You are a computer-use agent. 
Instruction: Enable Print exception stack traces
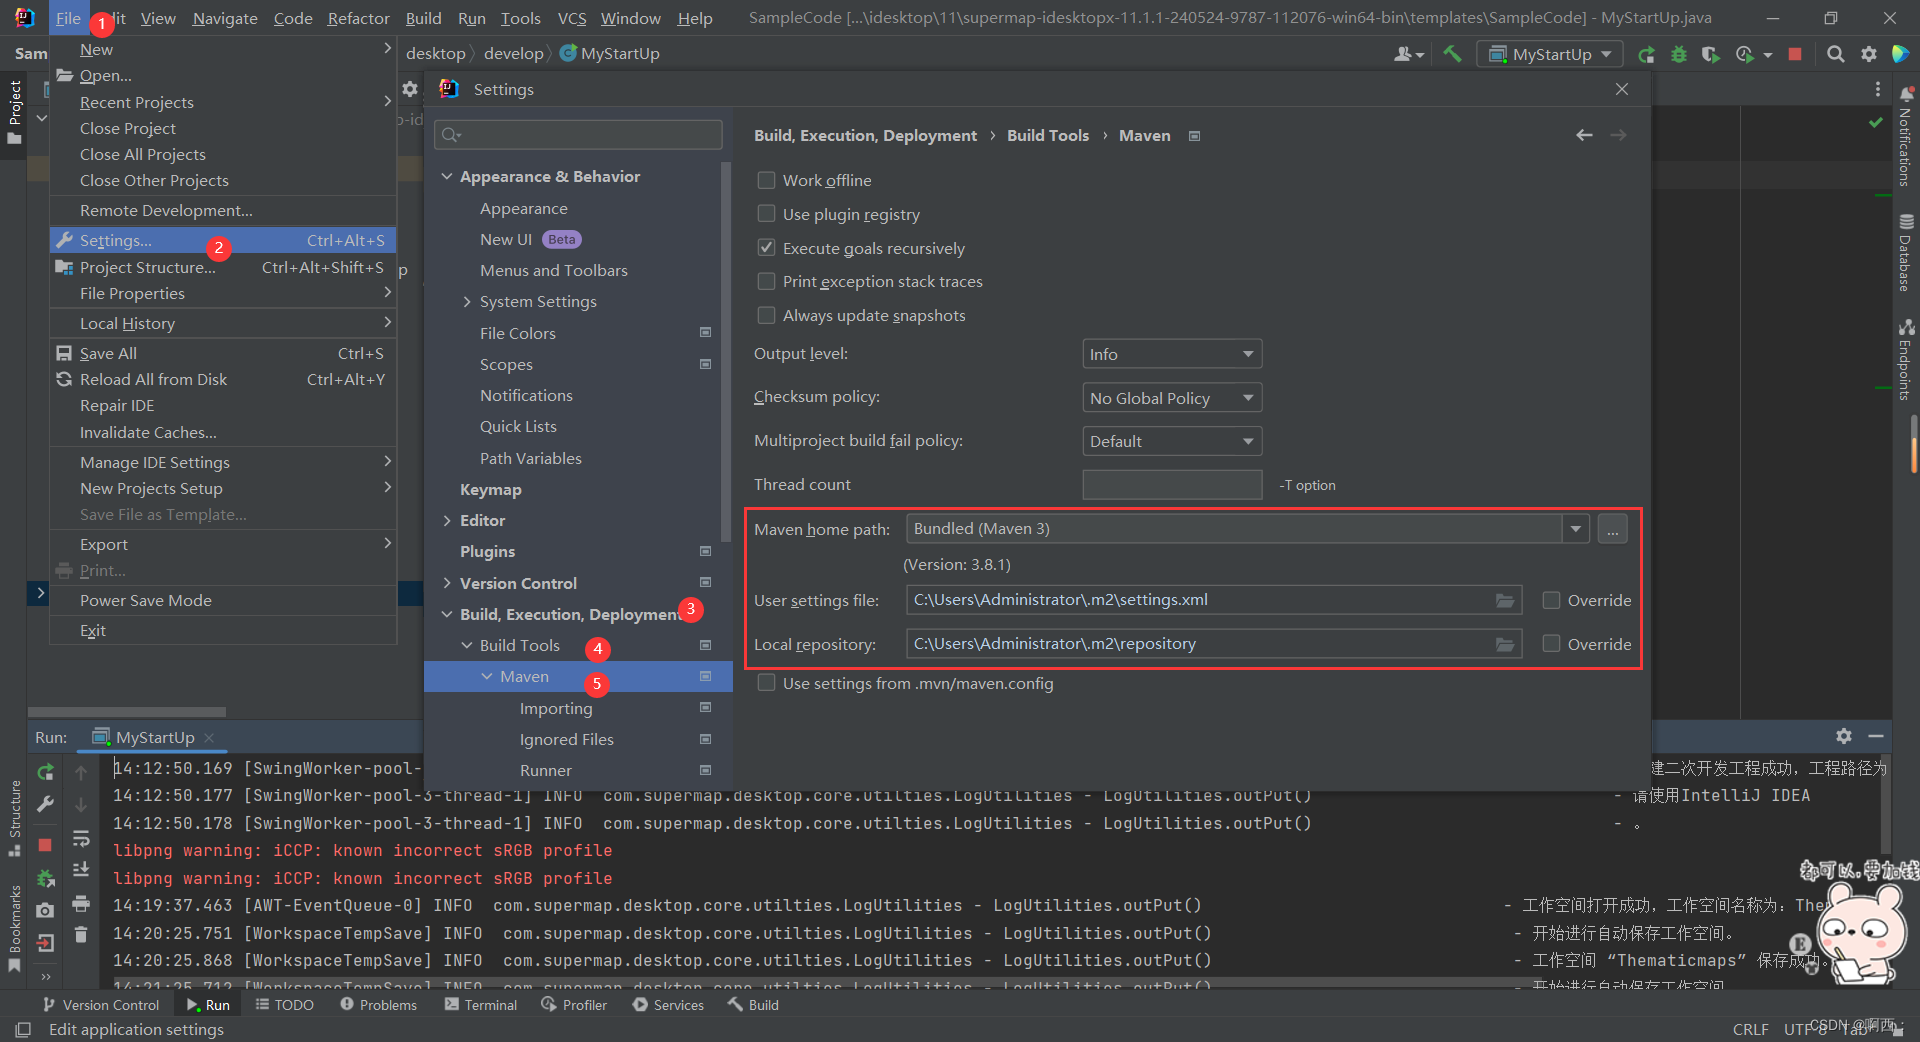coord(766,281)
